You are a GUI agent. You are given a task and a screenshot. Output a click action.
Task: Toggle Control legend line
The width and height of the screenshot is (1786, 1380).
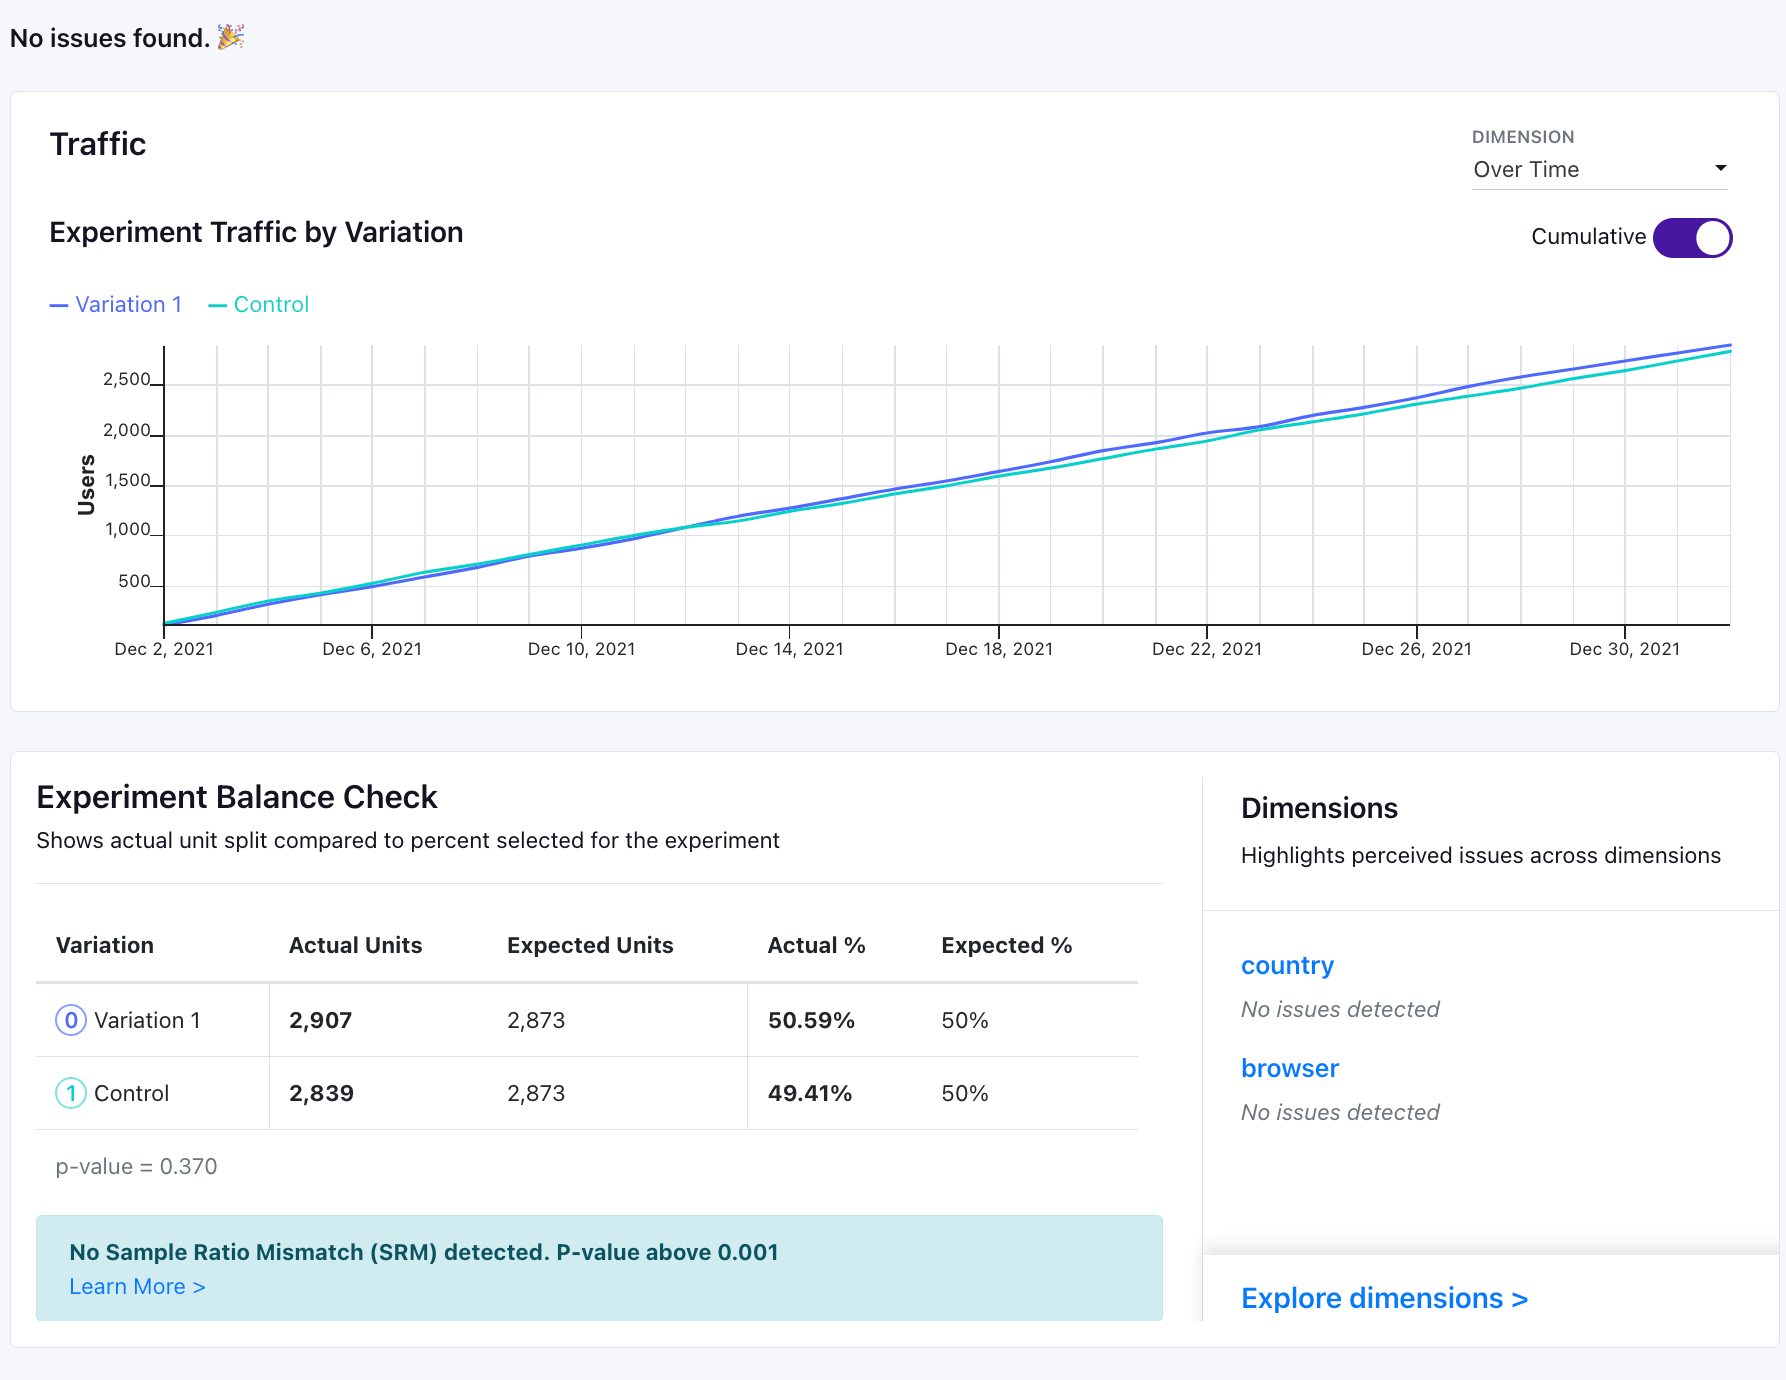259,304
